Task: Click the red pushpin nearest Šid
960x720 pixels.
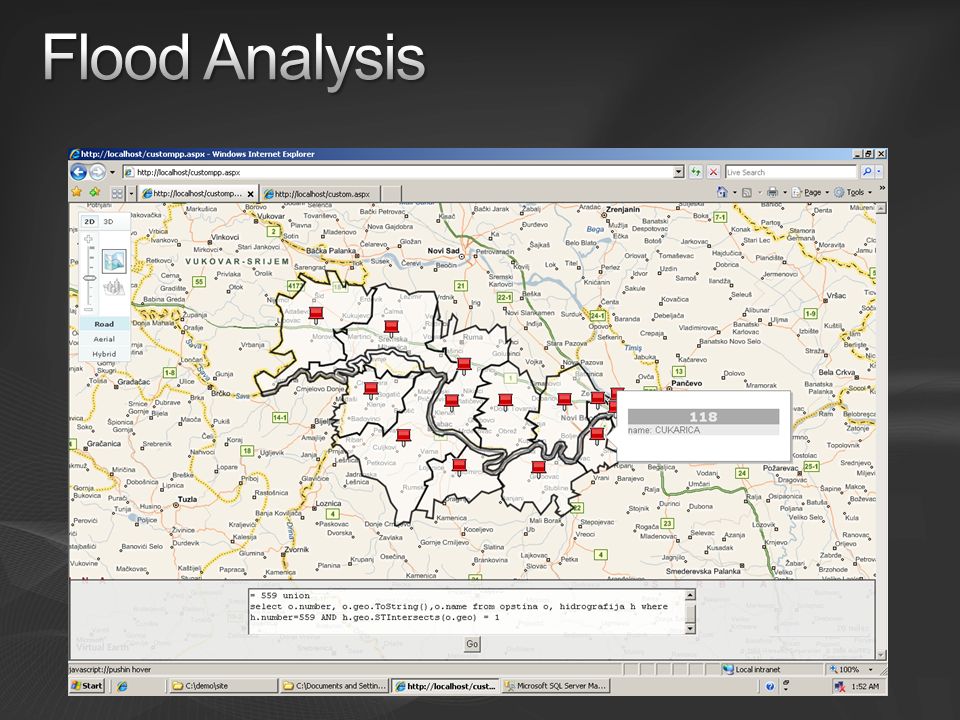Action: pyautogui.click(x=315, y=315)
